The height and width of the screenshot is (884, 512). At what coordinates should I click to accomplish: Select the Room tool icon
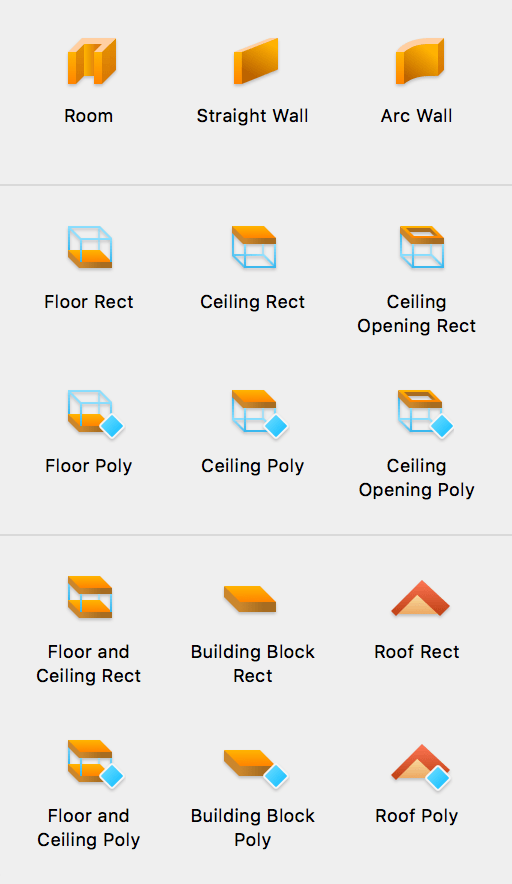pos(91,61)
